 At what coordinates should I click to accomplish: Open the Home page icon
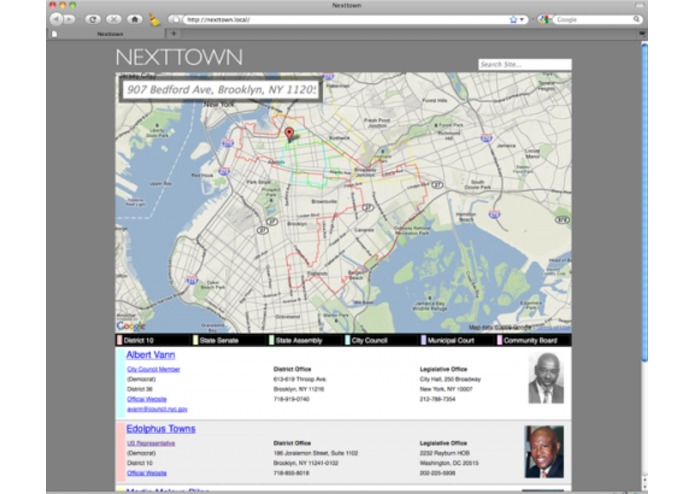click(x=135, y=19)
